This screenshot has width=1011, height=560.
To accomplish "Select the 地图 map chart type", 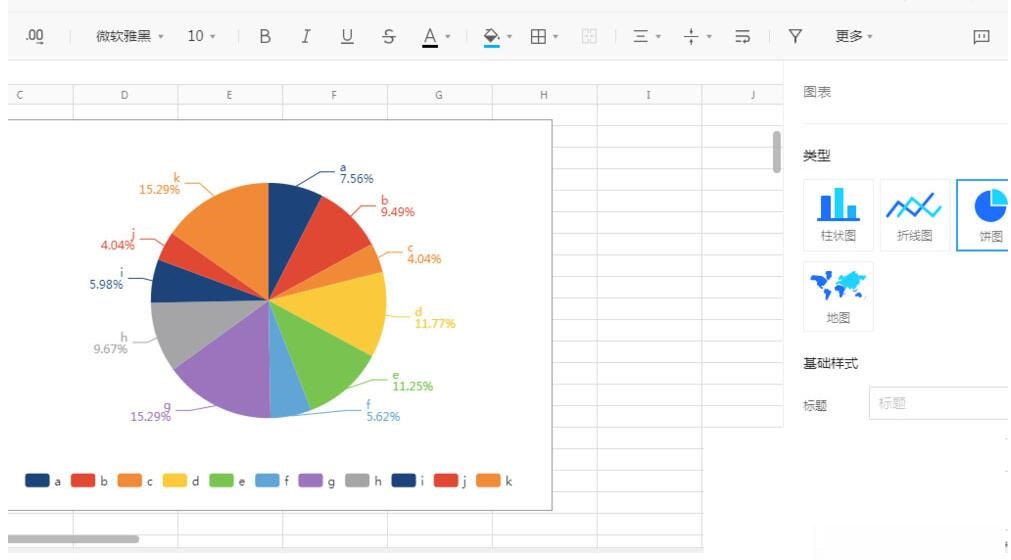I will (838, 296).
